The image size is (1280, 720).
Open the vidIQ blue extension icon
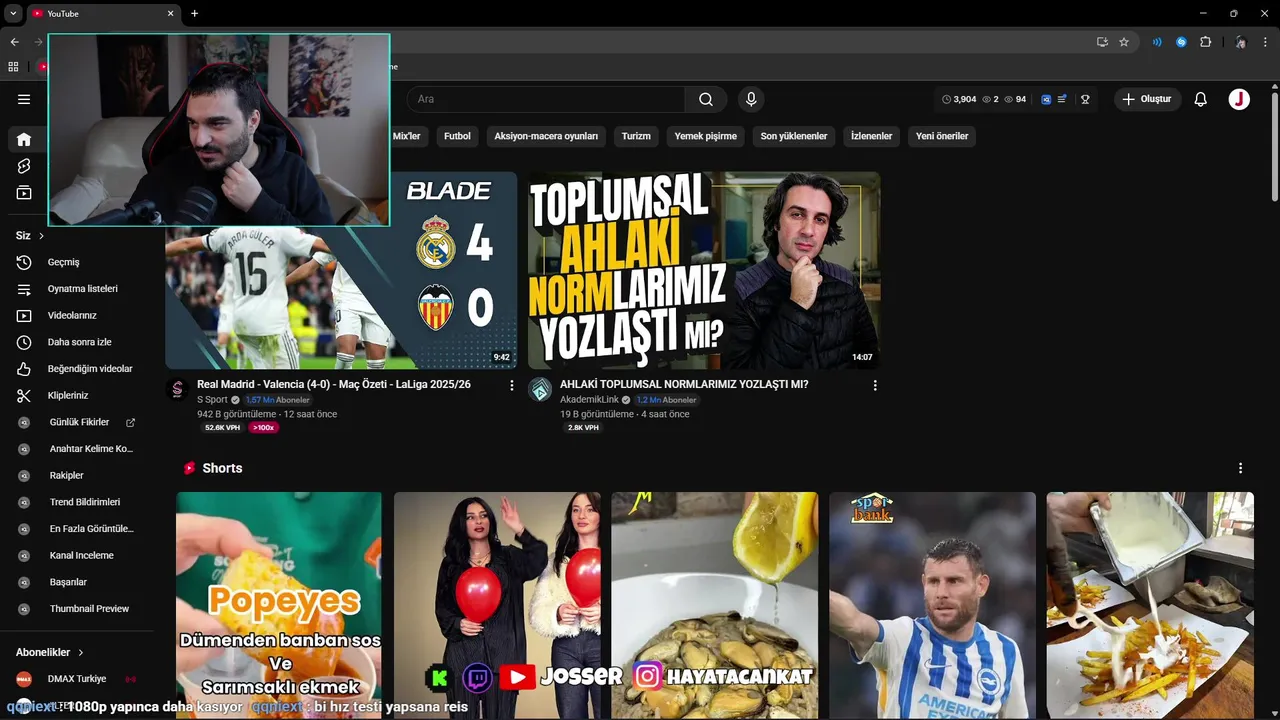click(x=1046, y=99)
